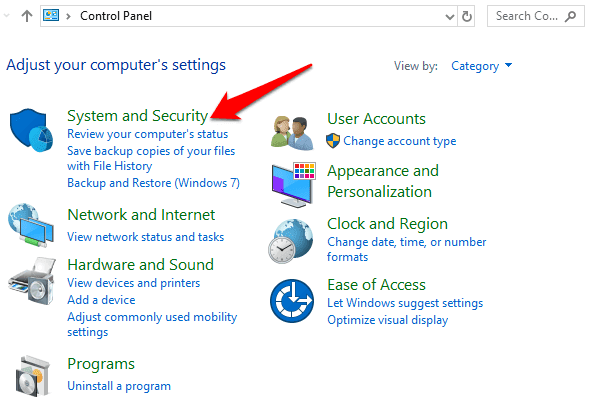The image size is (590, 407).
Task: Open View network status and tasks
Action: point(146,237)
